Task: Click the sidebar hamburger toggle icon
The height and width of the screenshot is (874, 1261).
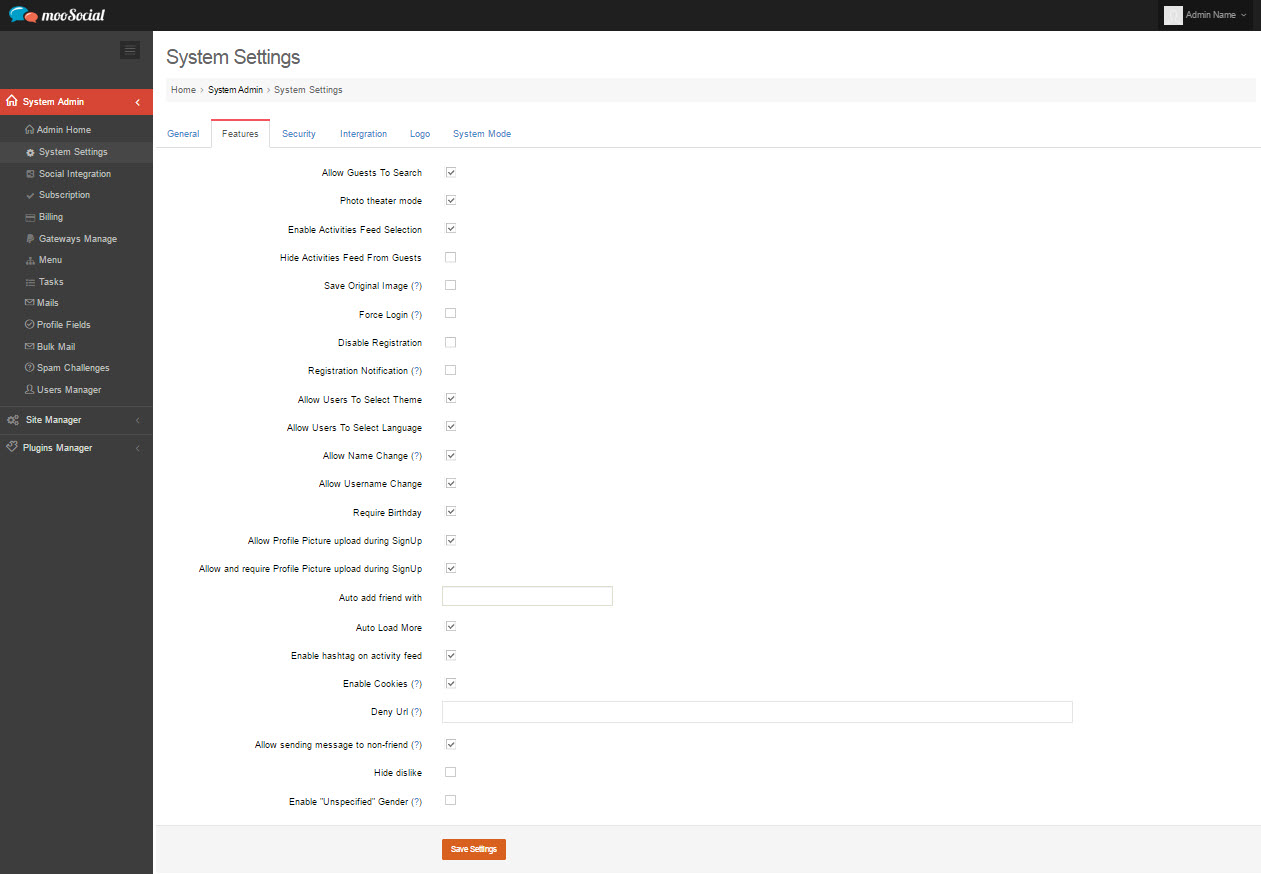Action: [129, 49]
